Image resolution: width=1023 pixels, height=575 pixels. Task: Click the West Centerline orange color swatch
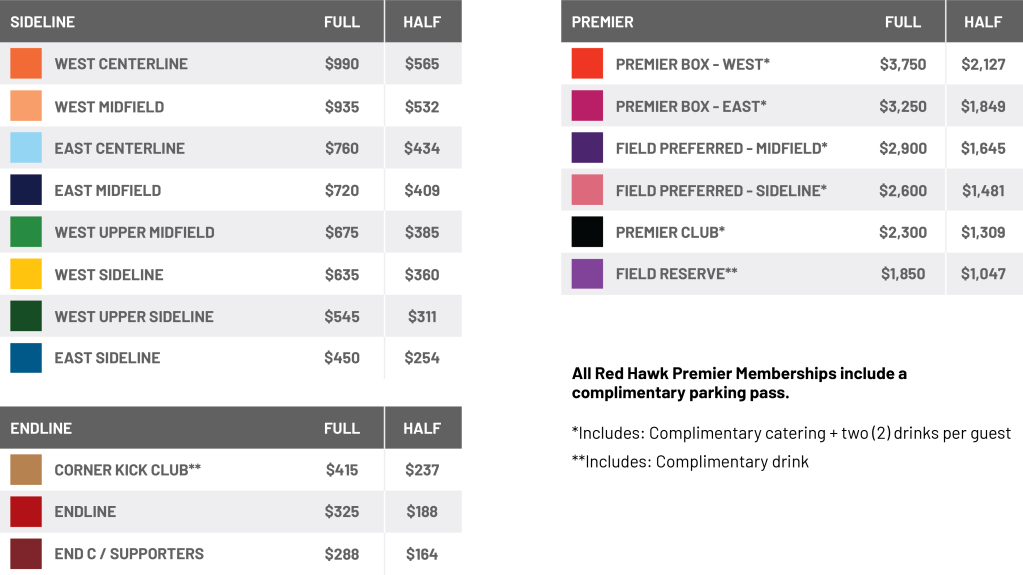pos(26,63)
